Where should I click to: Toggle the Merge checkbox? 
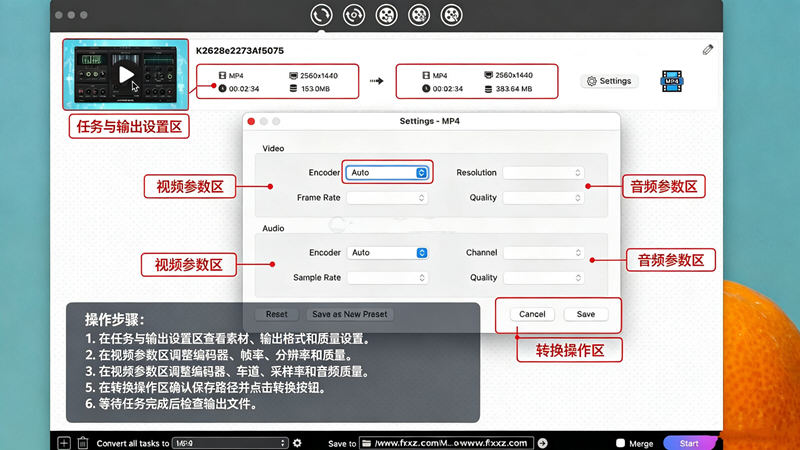pos(620,443)
